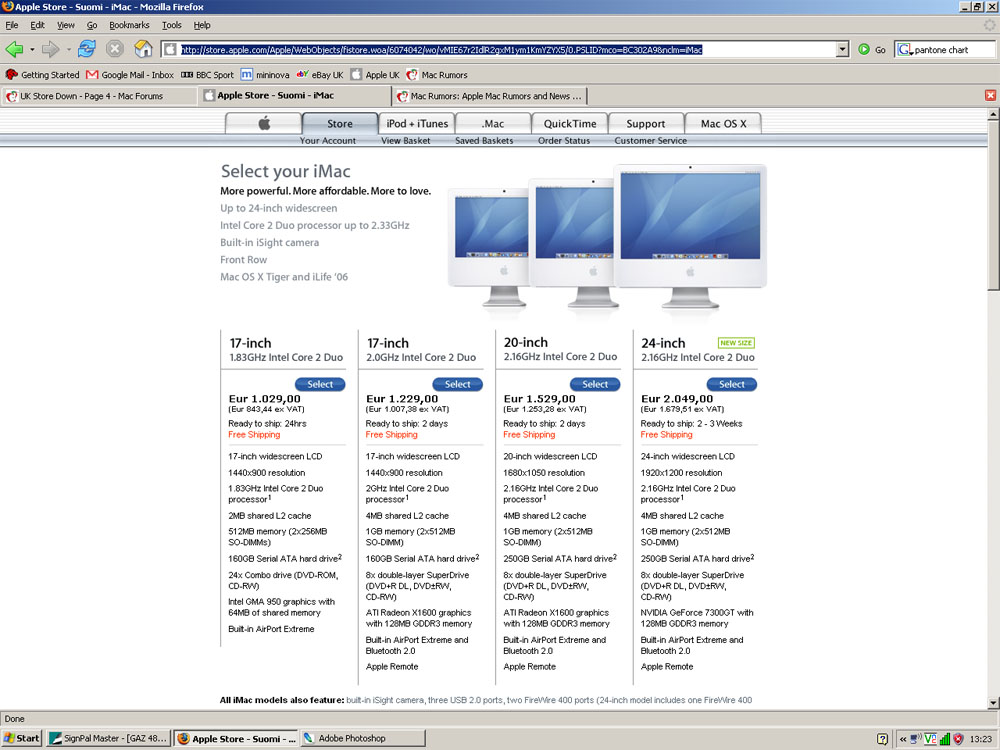The image size is (1000, 750).
Task: Open the Help menu
Action: (202, 25)
